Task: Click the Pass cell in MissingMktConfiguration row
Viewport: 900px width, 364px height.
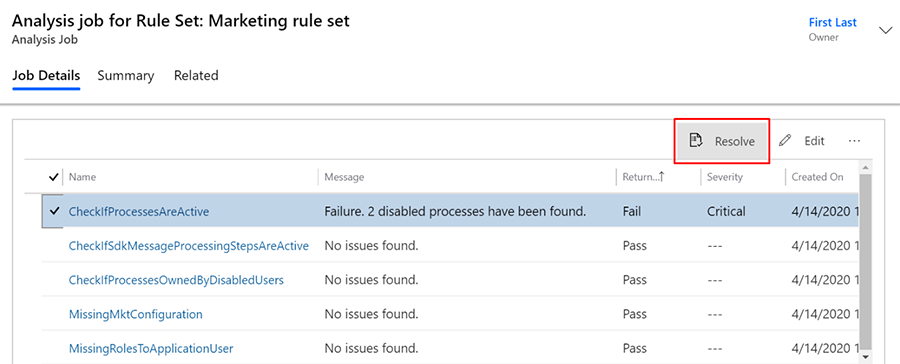Action: click(x=635, y=314)
